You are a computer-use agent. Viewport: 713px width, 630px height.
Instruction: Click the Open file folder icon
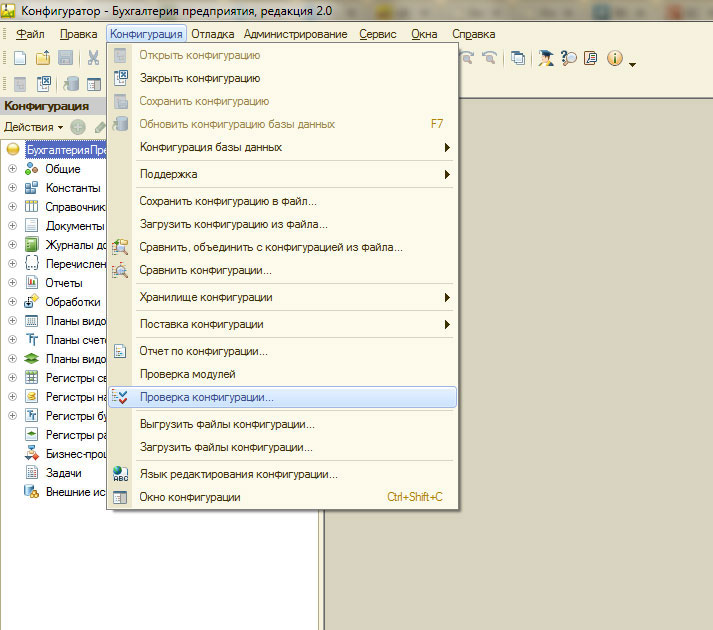(x=43, y=59)
